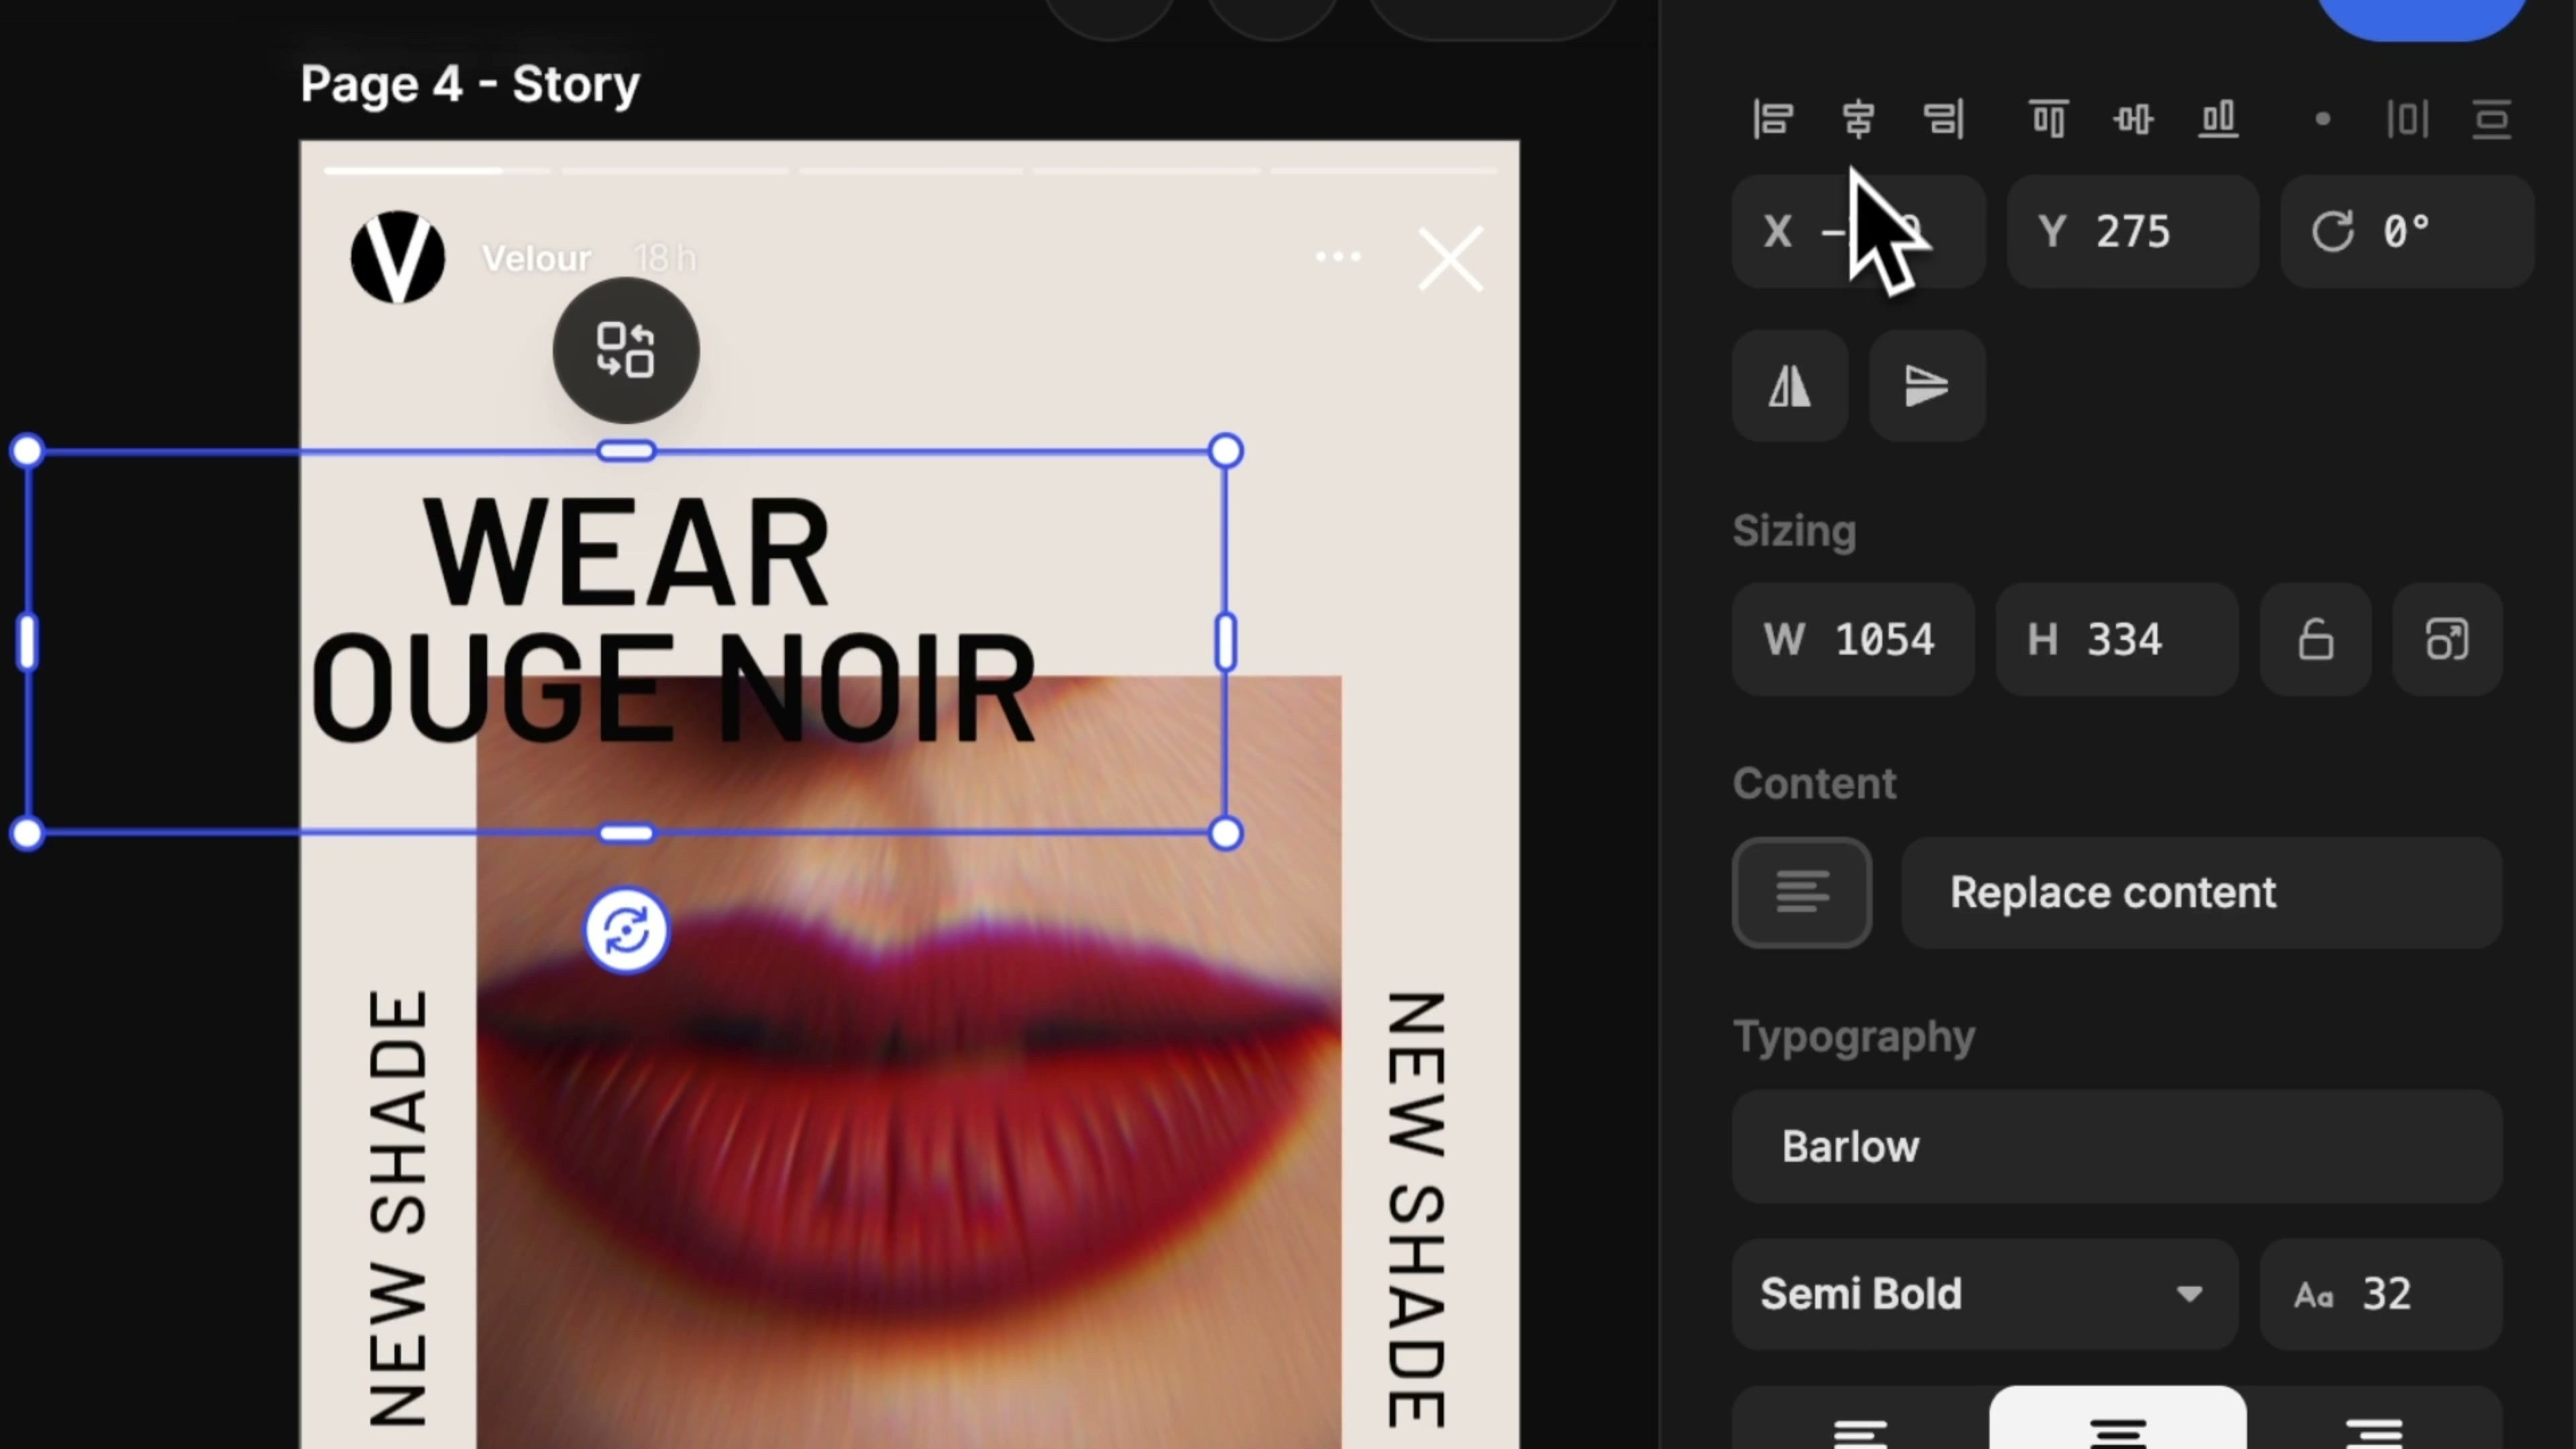Click the Y position field showing 275
2576x1449 pixels.
tap(2132, 232)
